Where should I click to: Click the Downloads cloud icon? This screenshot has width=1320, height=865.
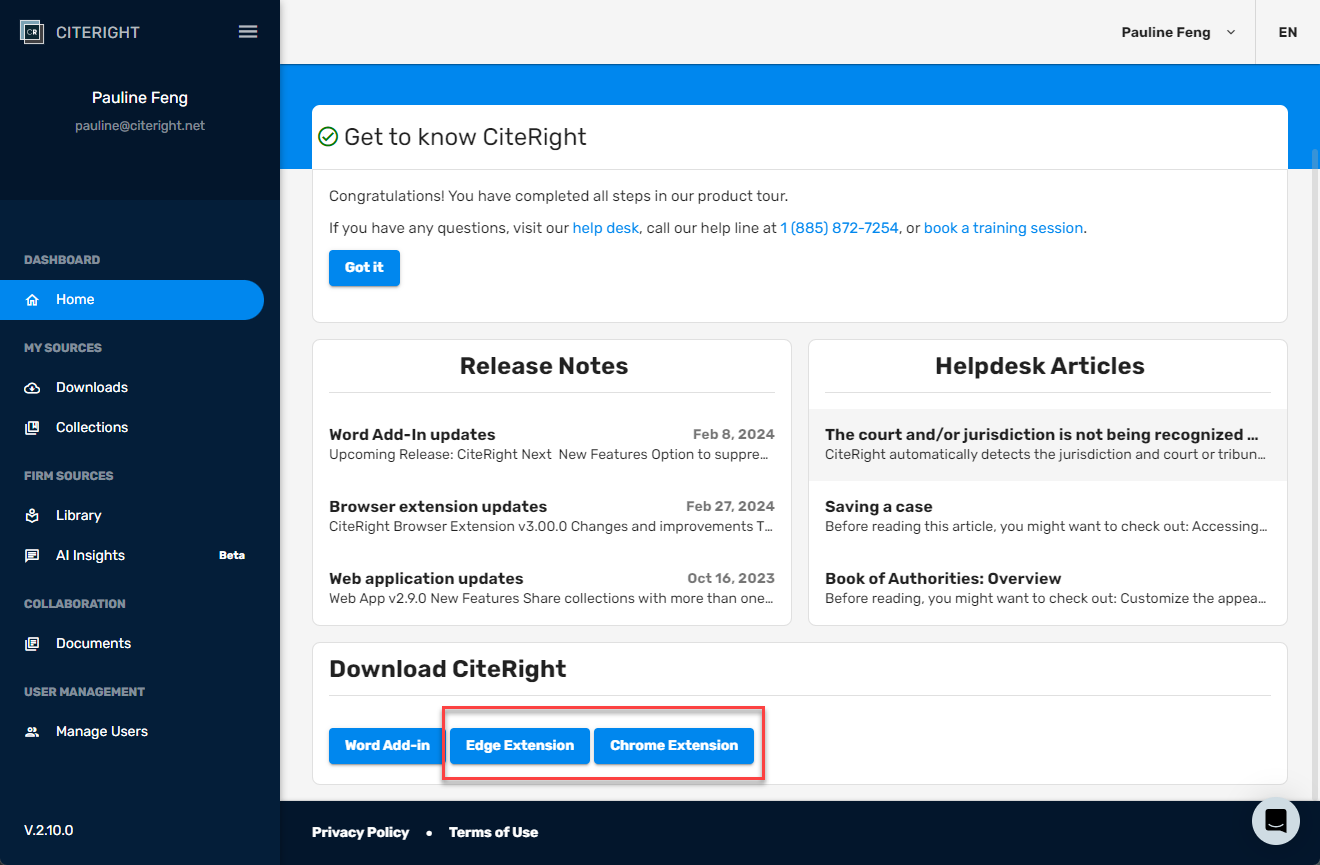pos(32,388)
